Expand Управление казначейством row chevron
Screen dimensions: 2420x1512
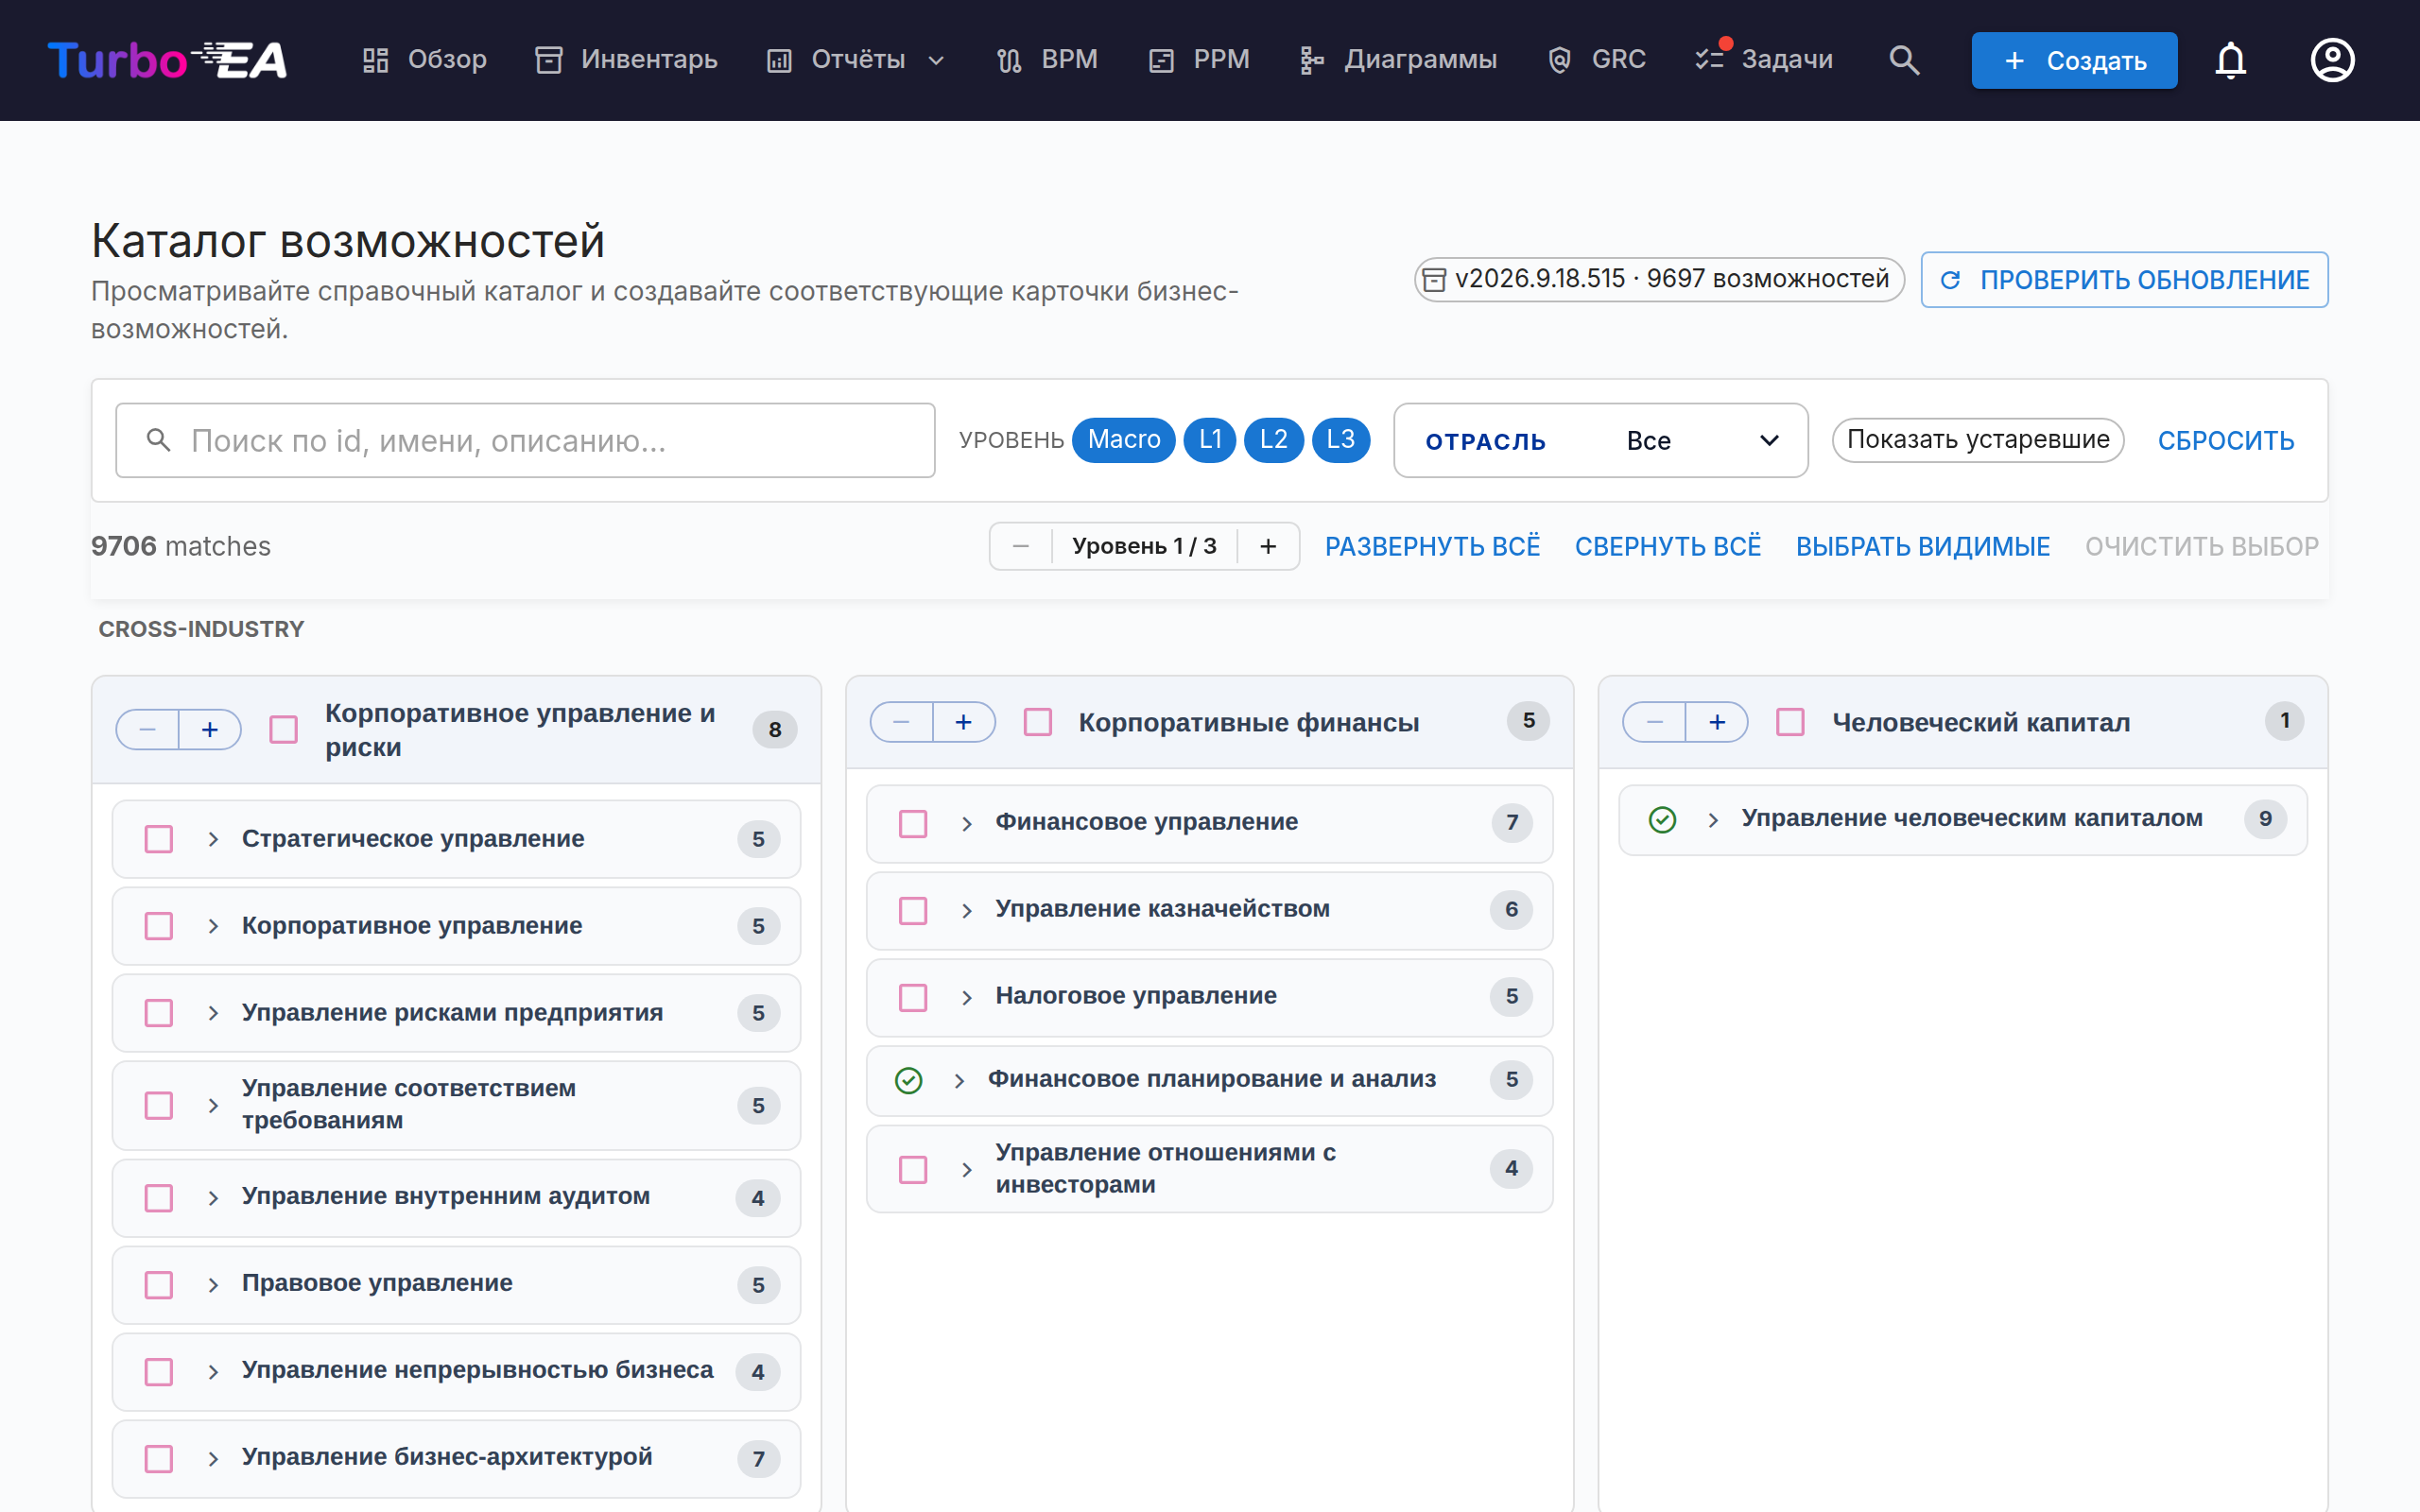pos(967,910)
